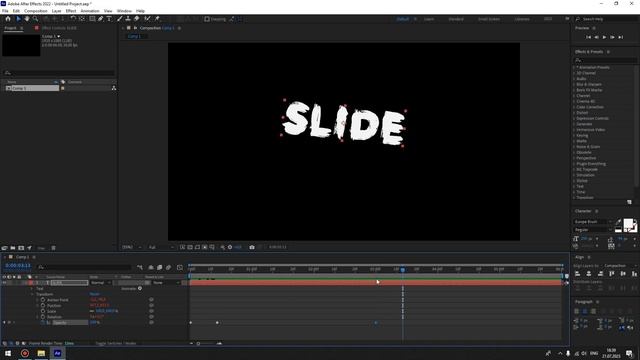
Task: Jump to first frame in Preview panel
Action: 588,37
